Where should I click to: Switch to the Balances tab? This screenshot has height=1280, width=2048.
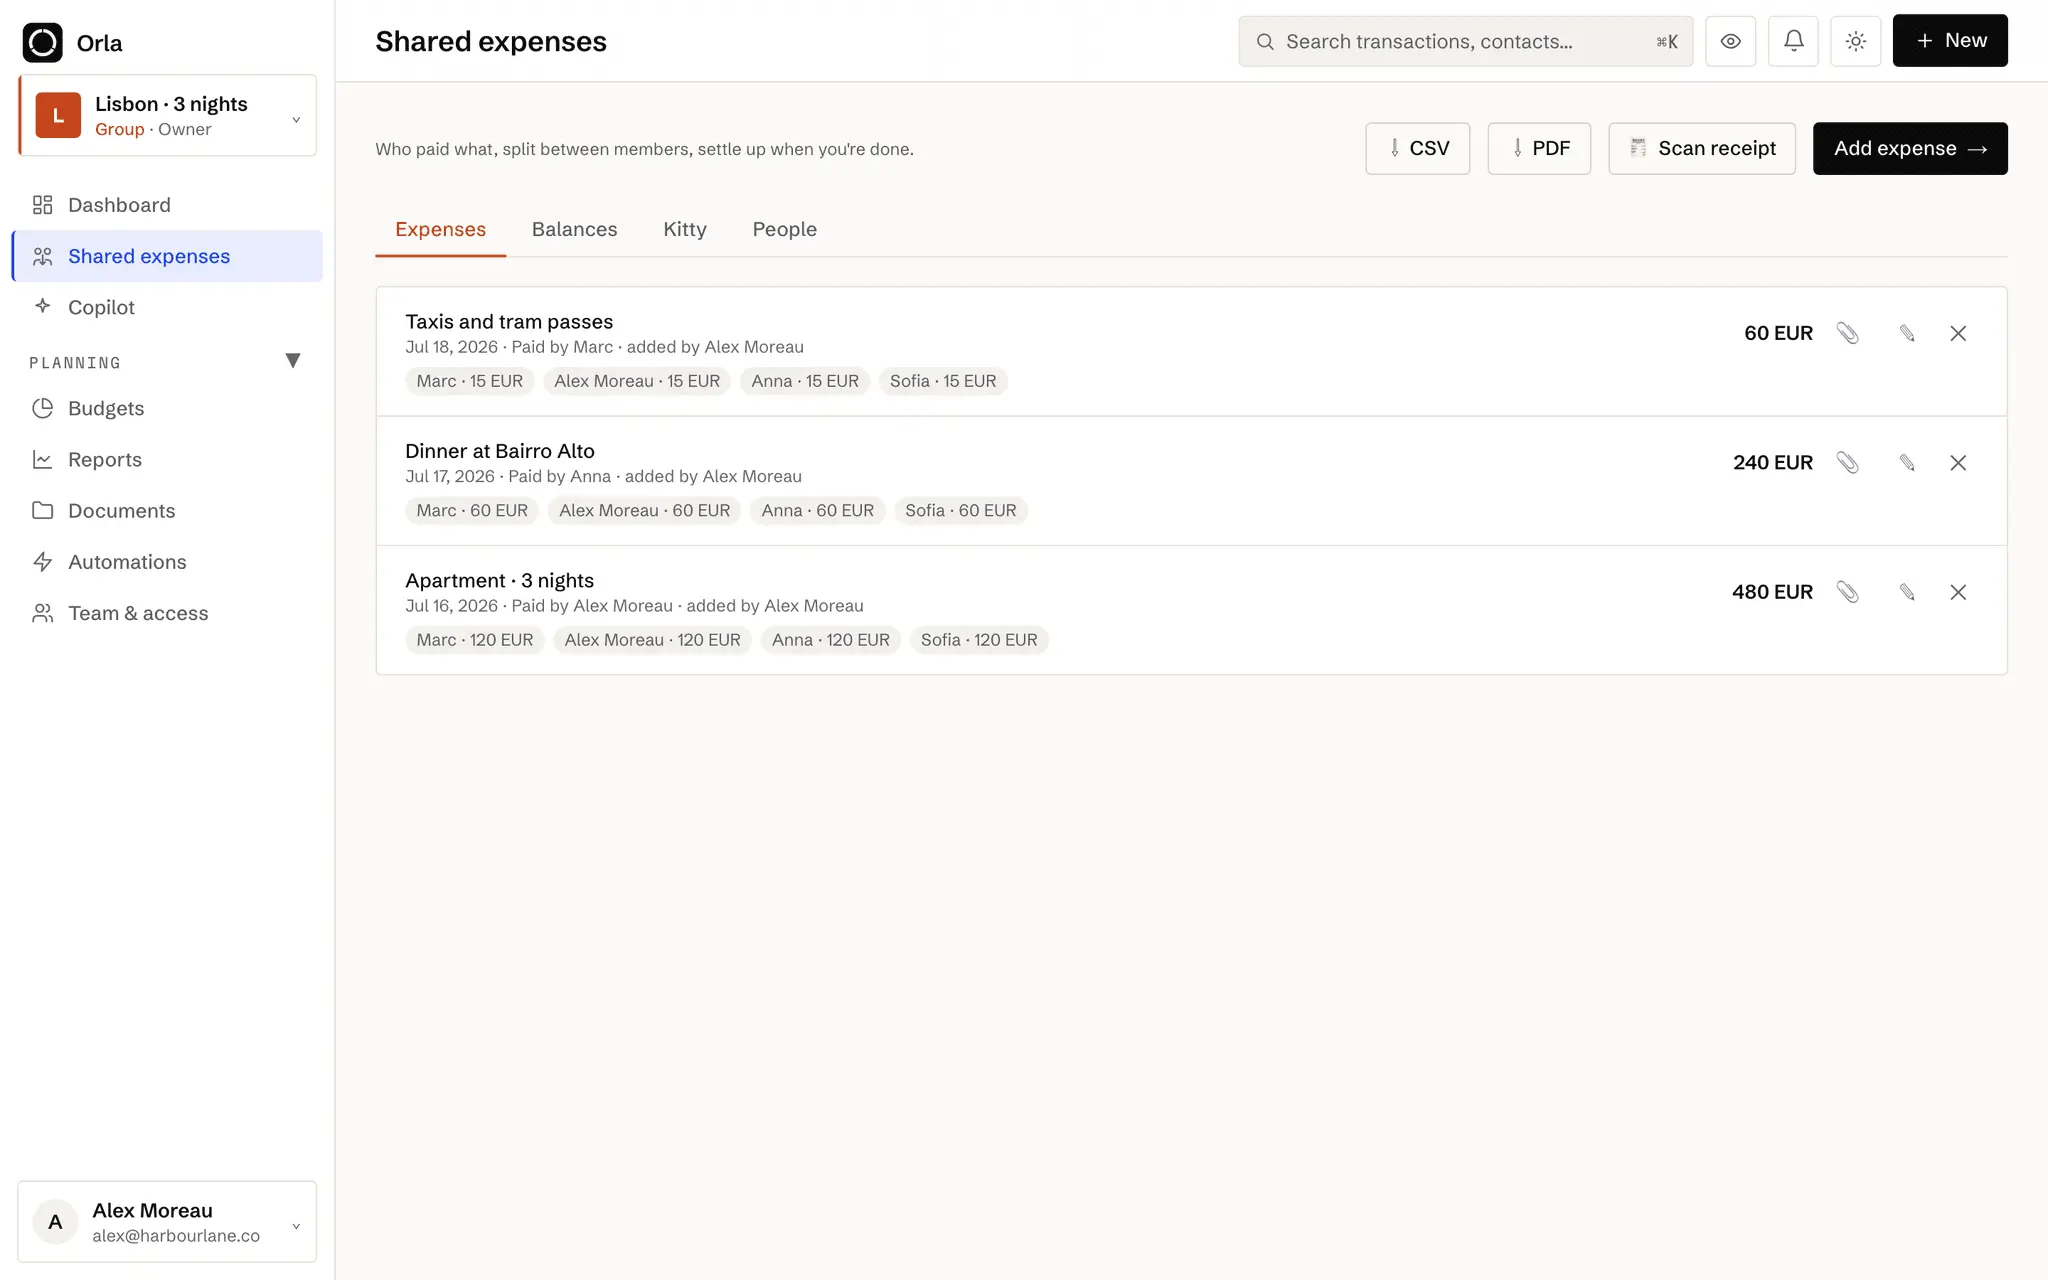pos(574,229)
